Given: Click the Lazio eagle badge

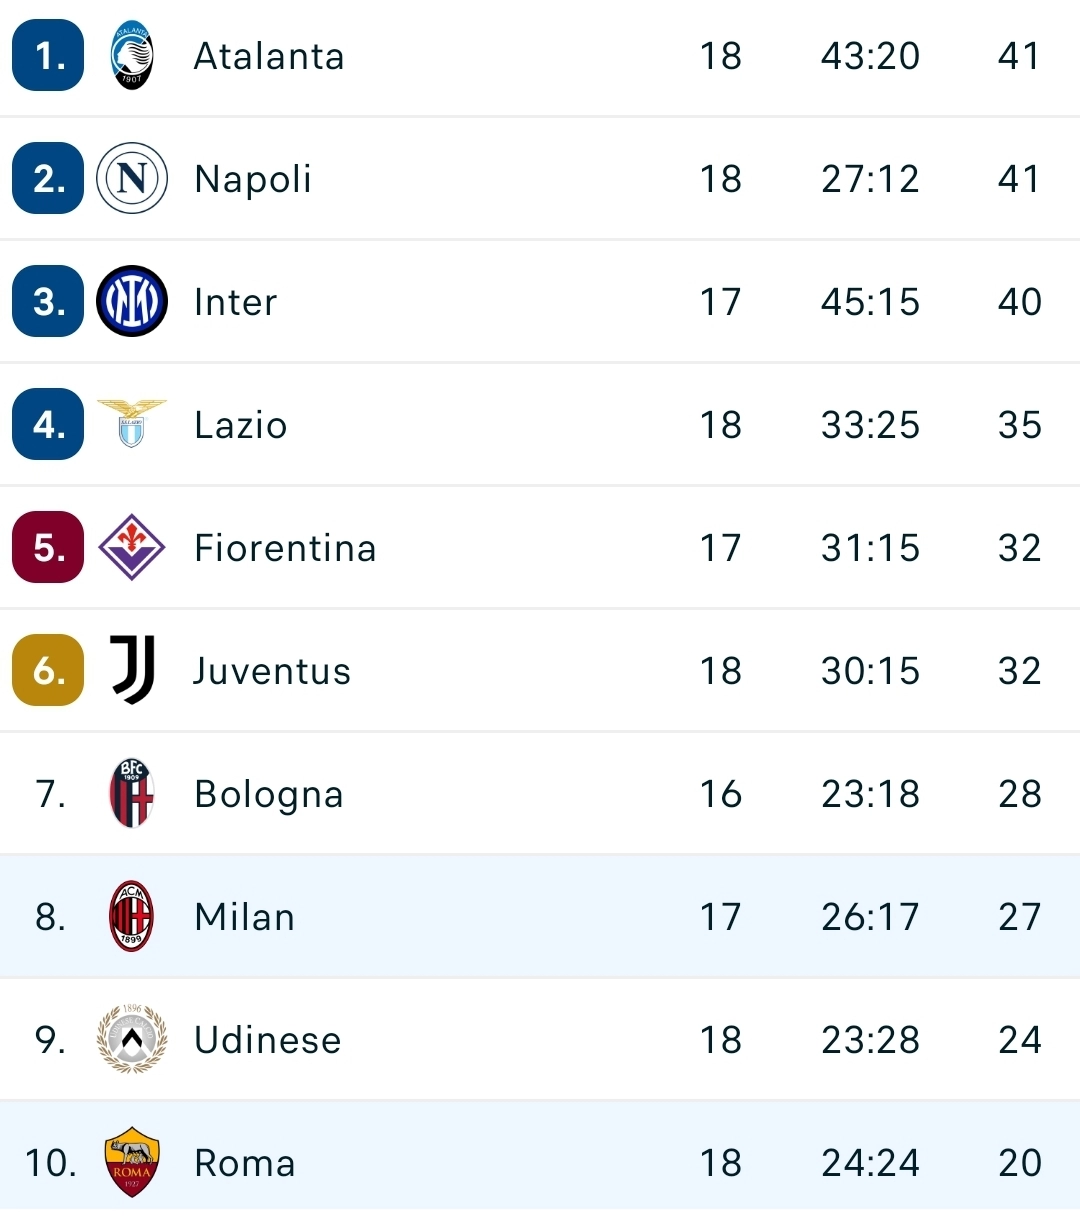Looking at the screenshot, I should tap(131, 424).
